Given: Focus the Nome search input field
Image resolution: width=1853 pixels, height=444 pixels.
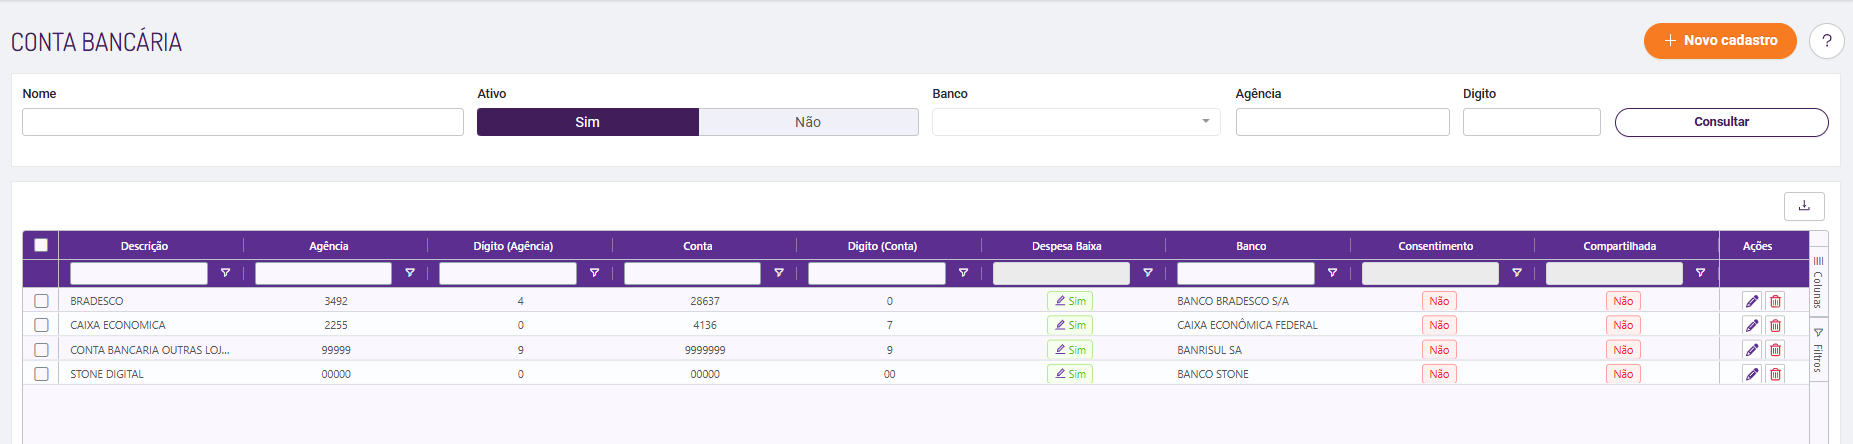Looking at the screenshot, I should (243, 122).
